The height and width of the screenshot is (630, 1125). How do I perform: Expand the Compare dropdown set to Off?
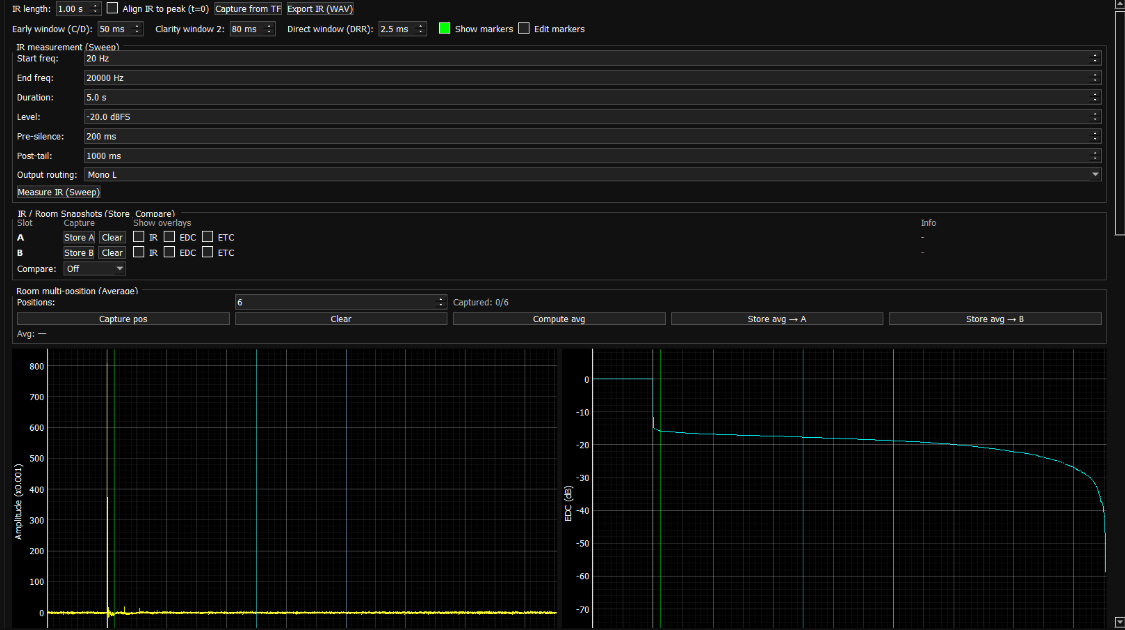point(94,268)
